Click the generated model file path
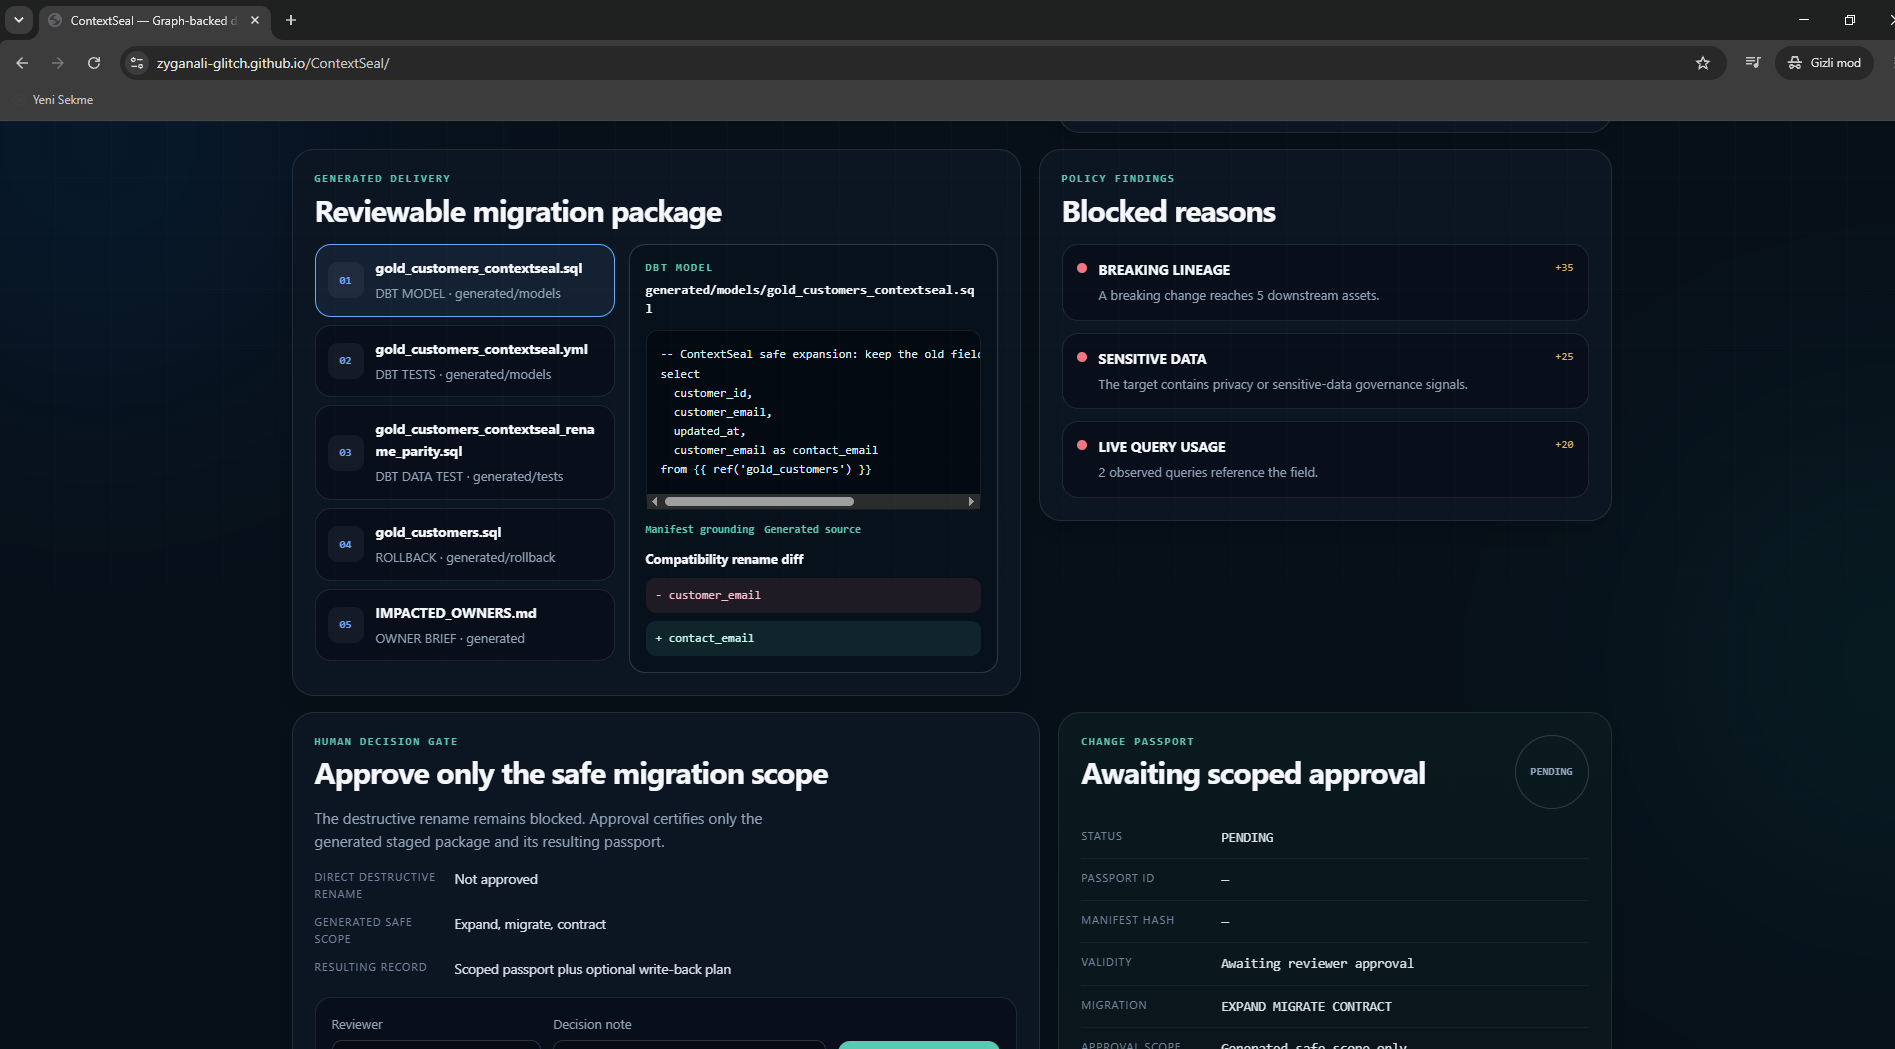Viewport: 1895px width, 1049px height. [810, 299]
